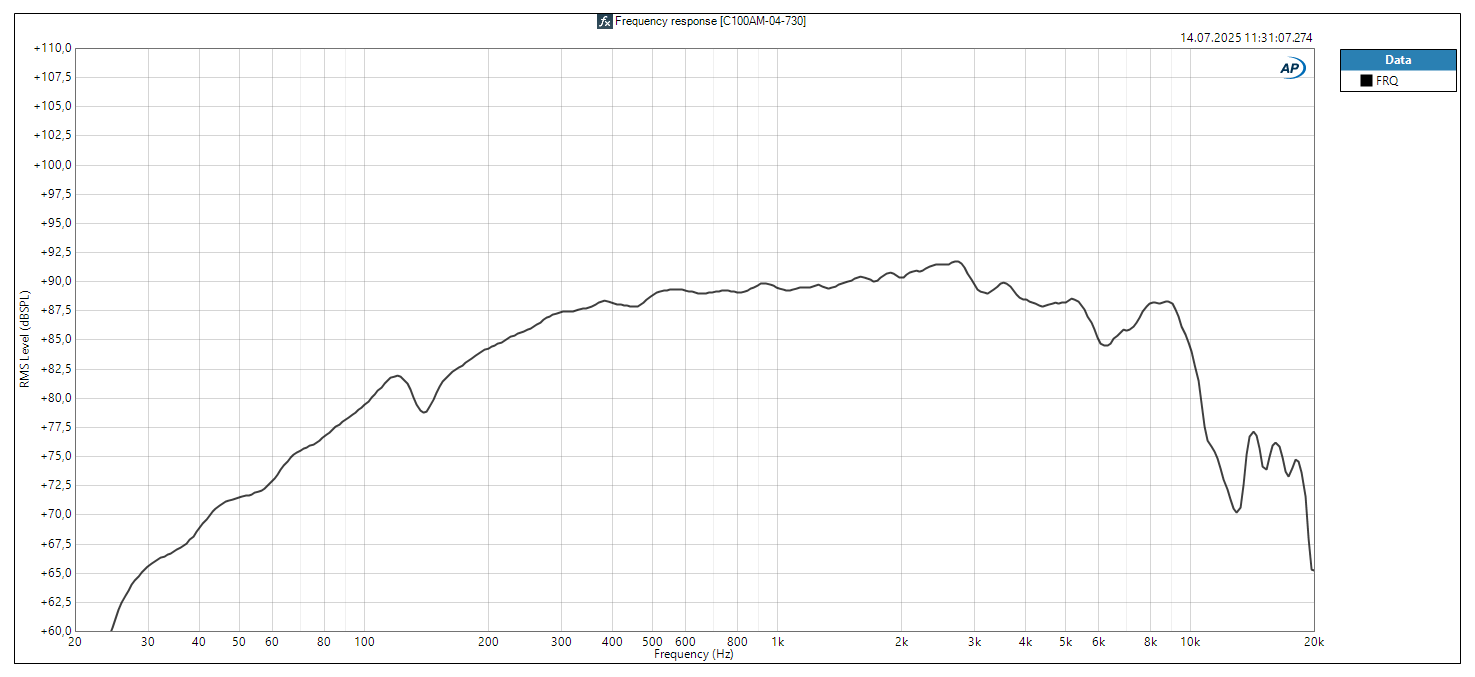Screen dimensions: 1475x677
Task: Click the deepest curve dip above 10k
Action: (x=1237, y=511)
